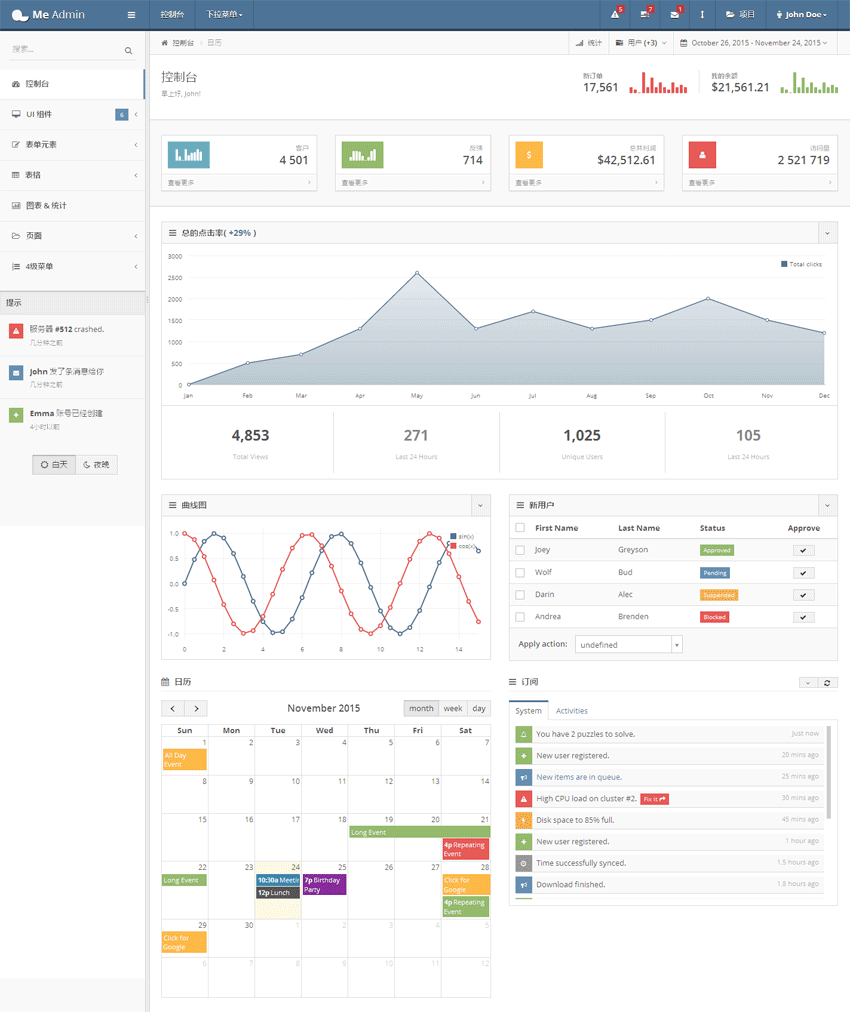Uncheck the Approve box for Darin
Screen dimensions: 850x1012
tap(803, 593)
